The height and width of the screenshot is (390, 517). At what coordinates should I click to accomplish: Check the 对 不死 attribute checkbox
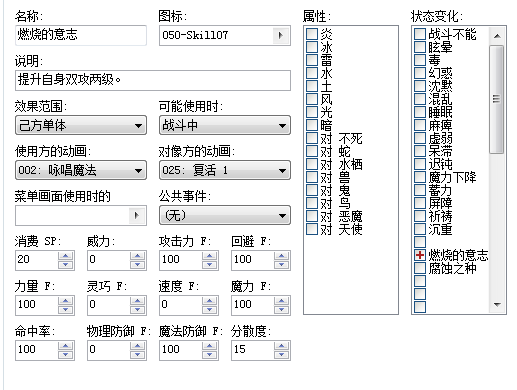[x=312, y=138]
